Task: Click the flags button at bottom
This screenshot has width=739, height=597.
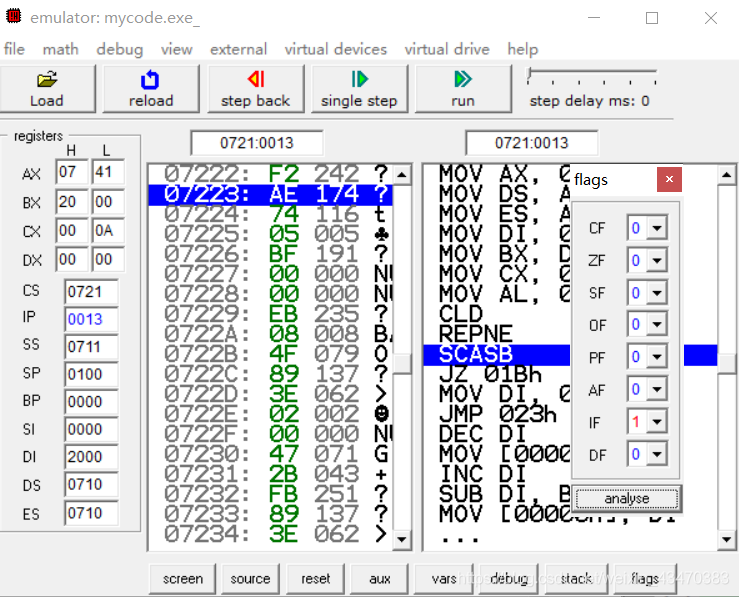Action: (645, 579)
